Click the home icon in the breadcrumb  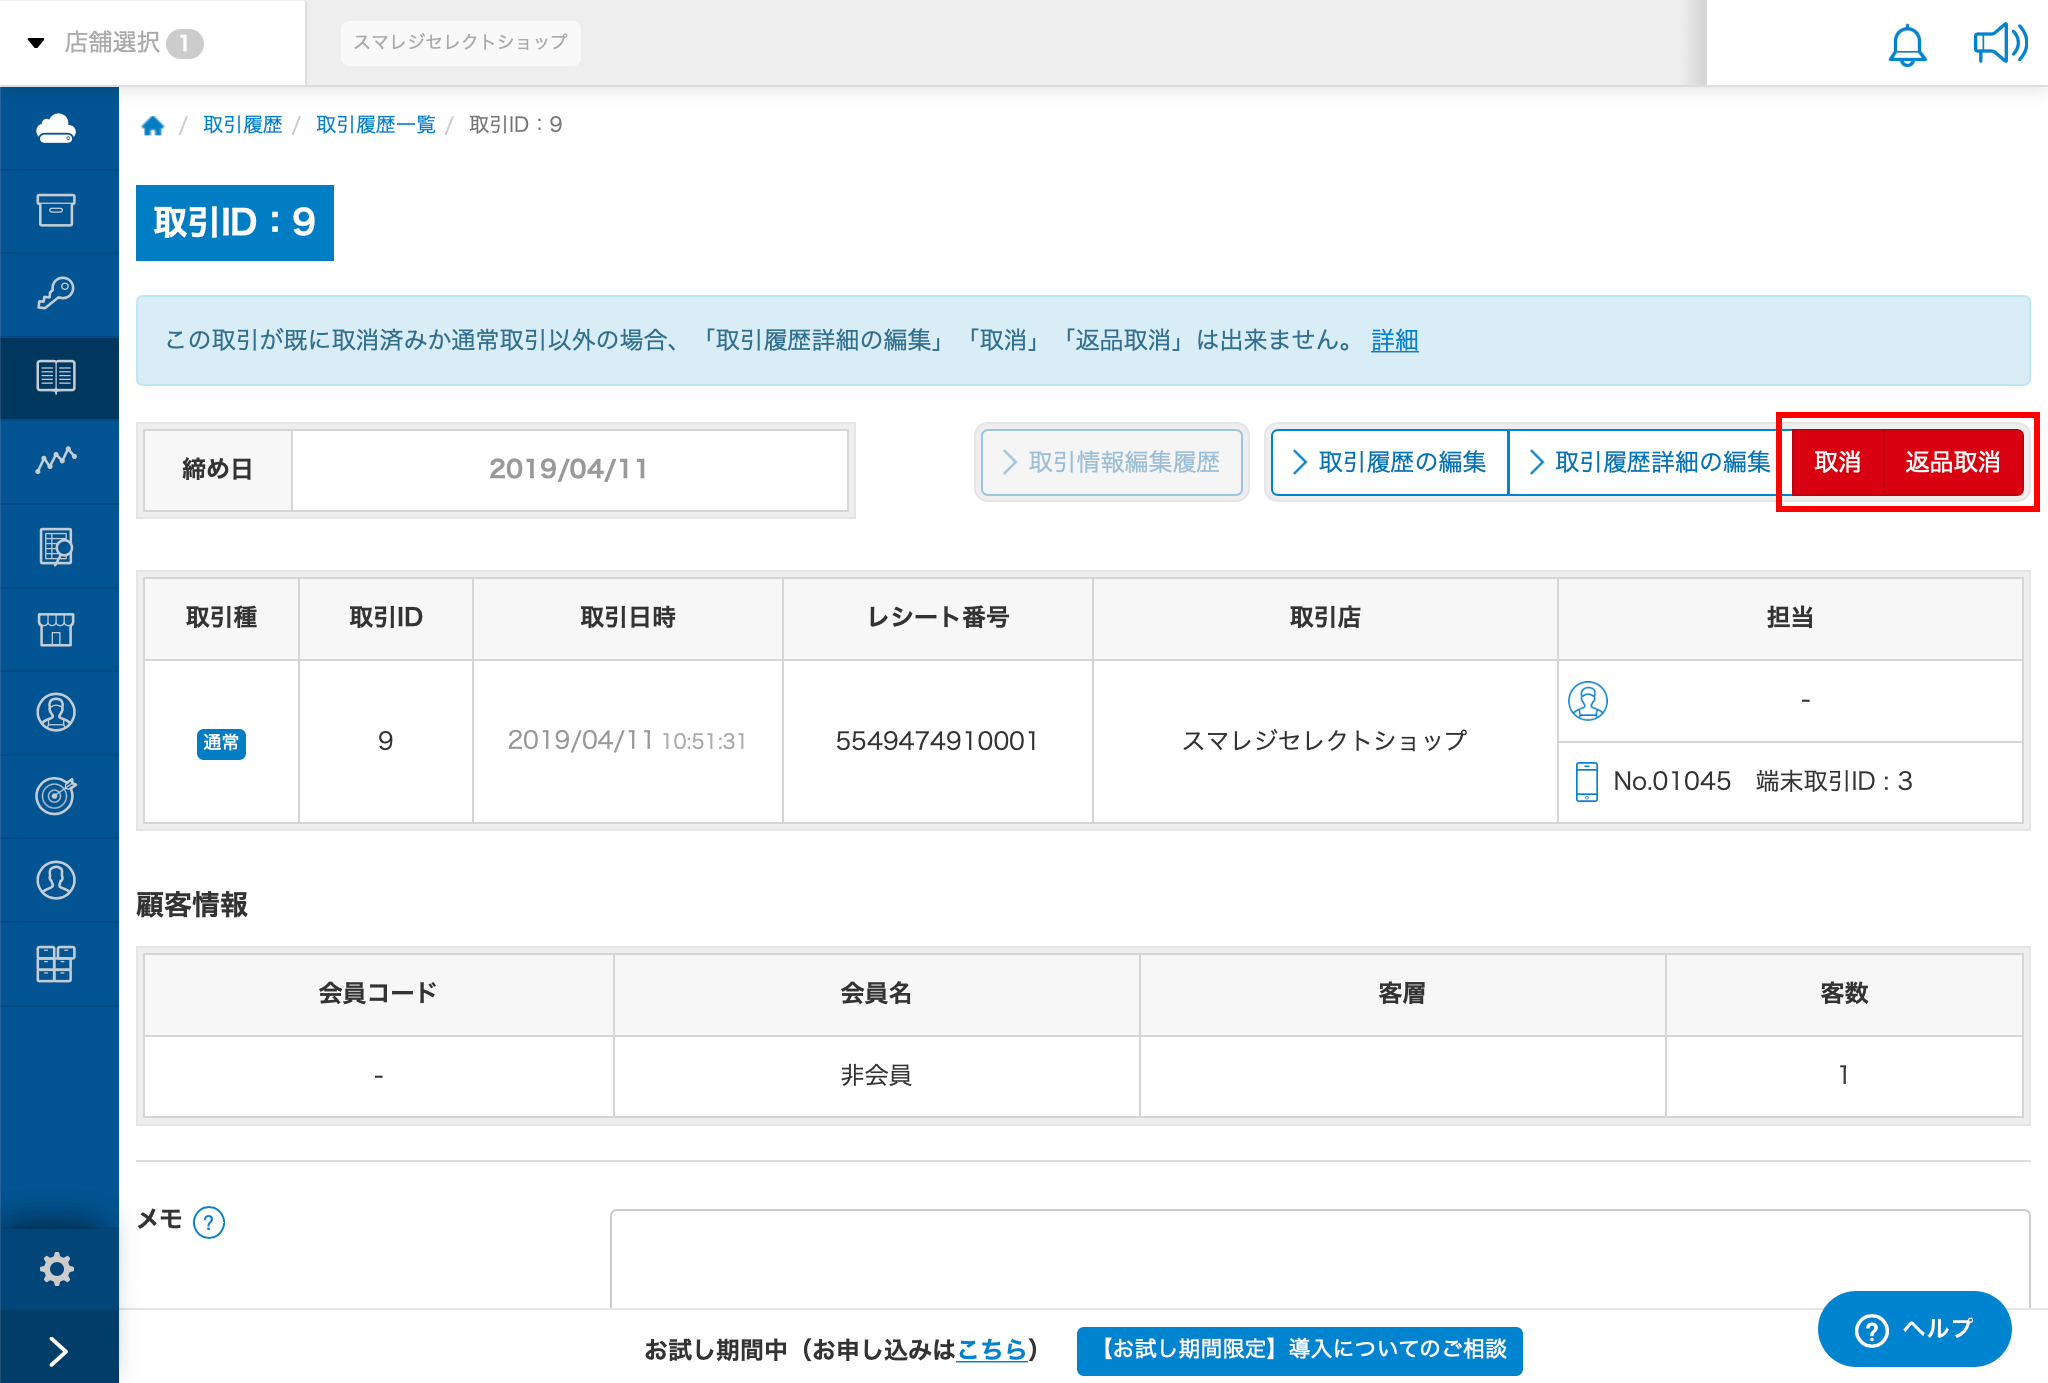click(153, 125)
